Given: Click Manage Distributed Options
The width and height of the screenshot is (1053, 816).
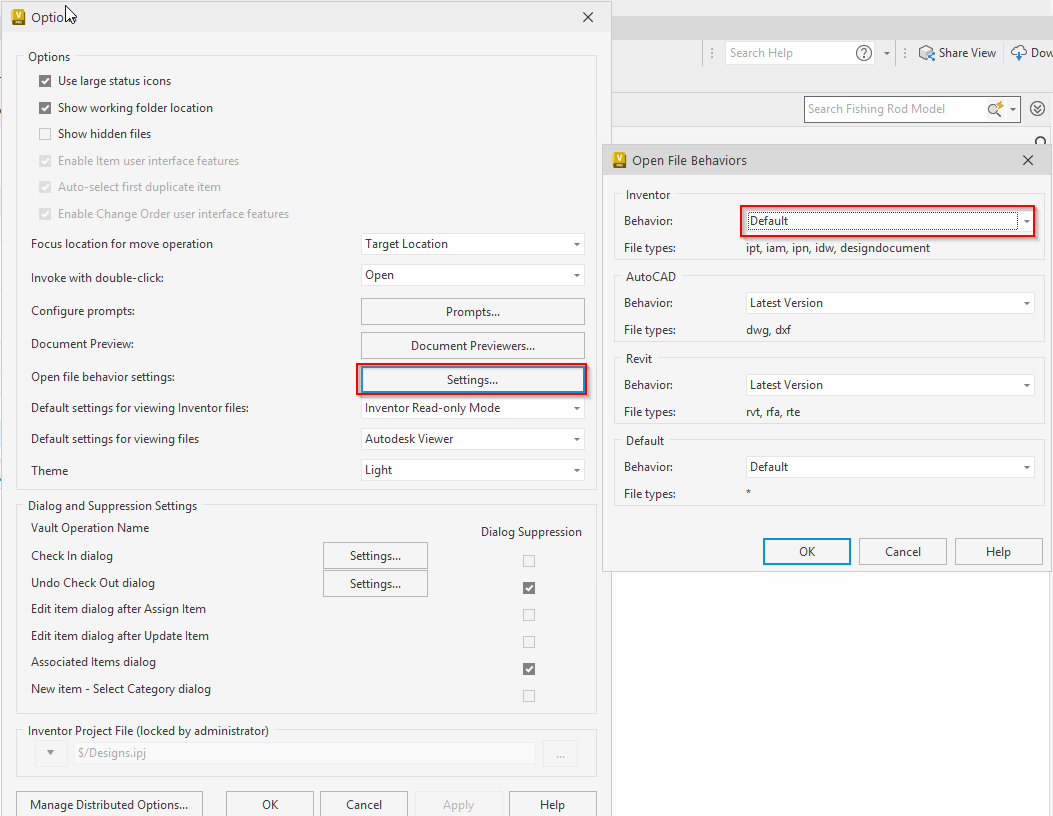Looking at the screenshot, I should (x=108, y=804).
